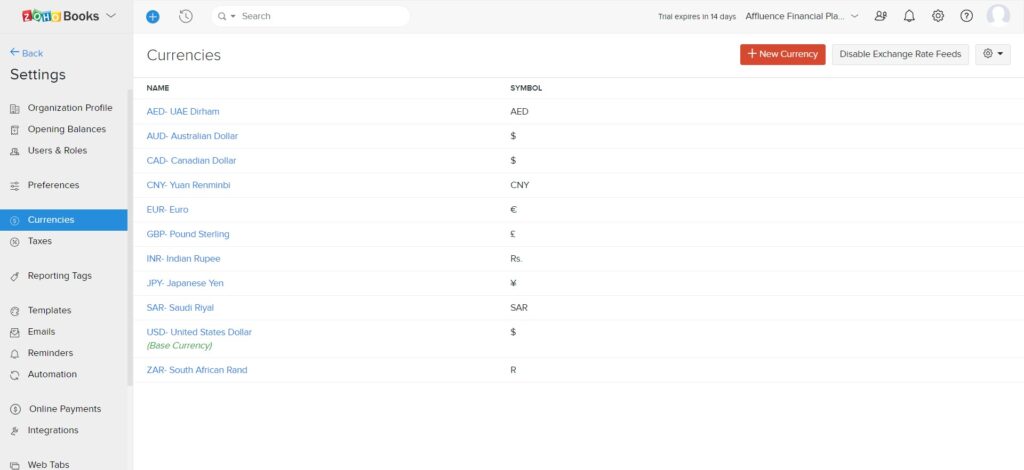Viewport: 1024px width, 470px height.
Task: Click the Emails envelope icon
Action: pos(15,332)
